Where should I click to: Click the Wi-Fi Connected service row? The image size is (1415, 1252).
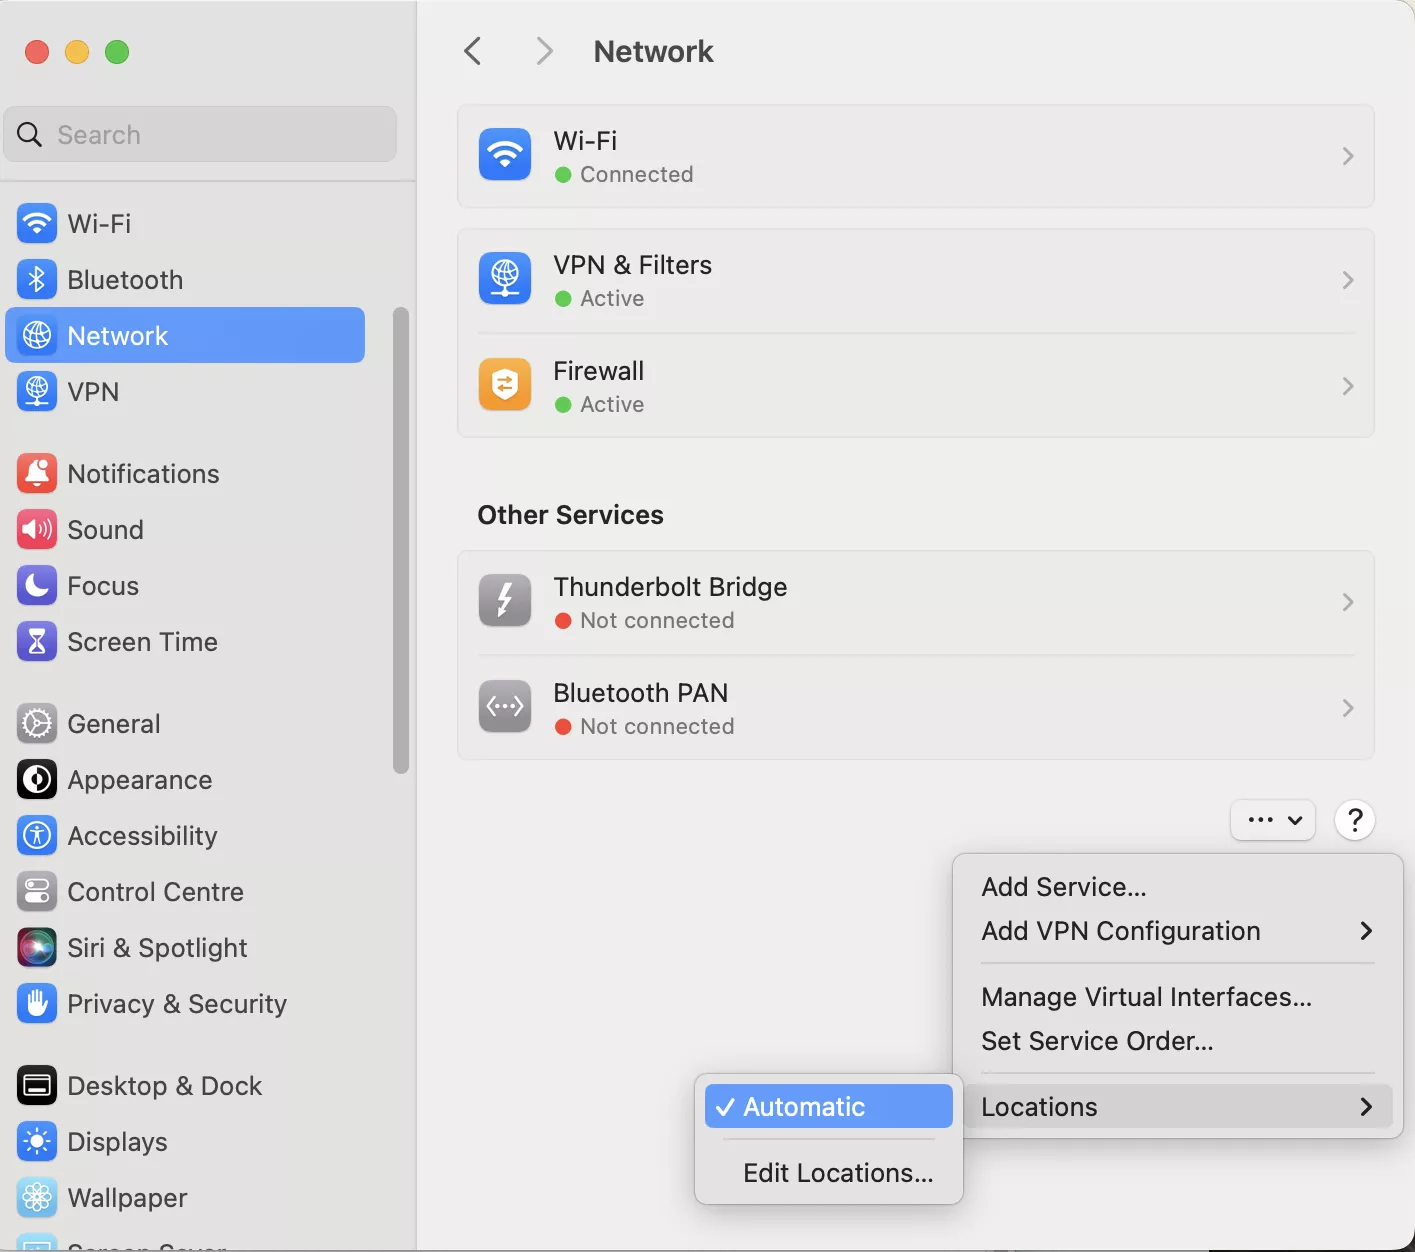[915, 156]
